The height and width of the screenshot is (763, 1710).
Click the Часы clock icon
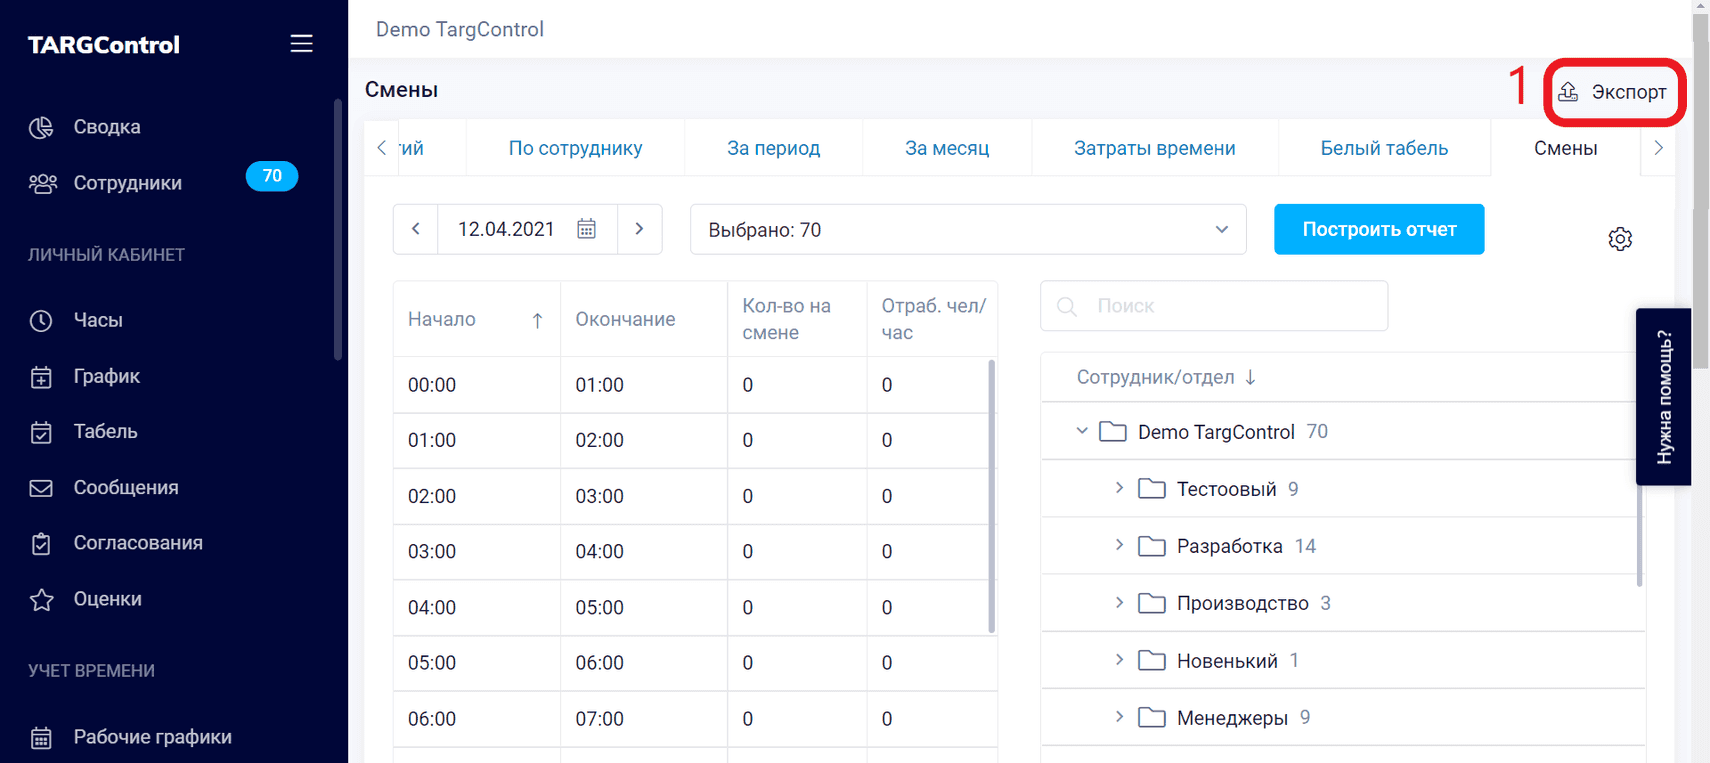click(41, 320)
